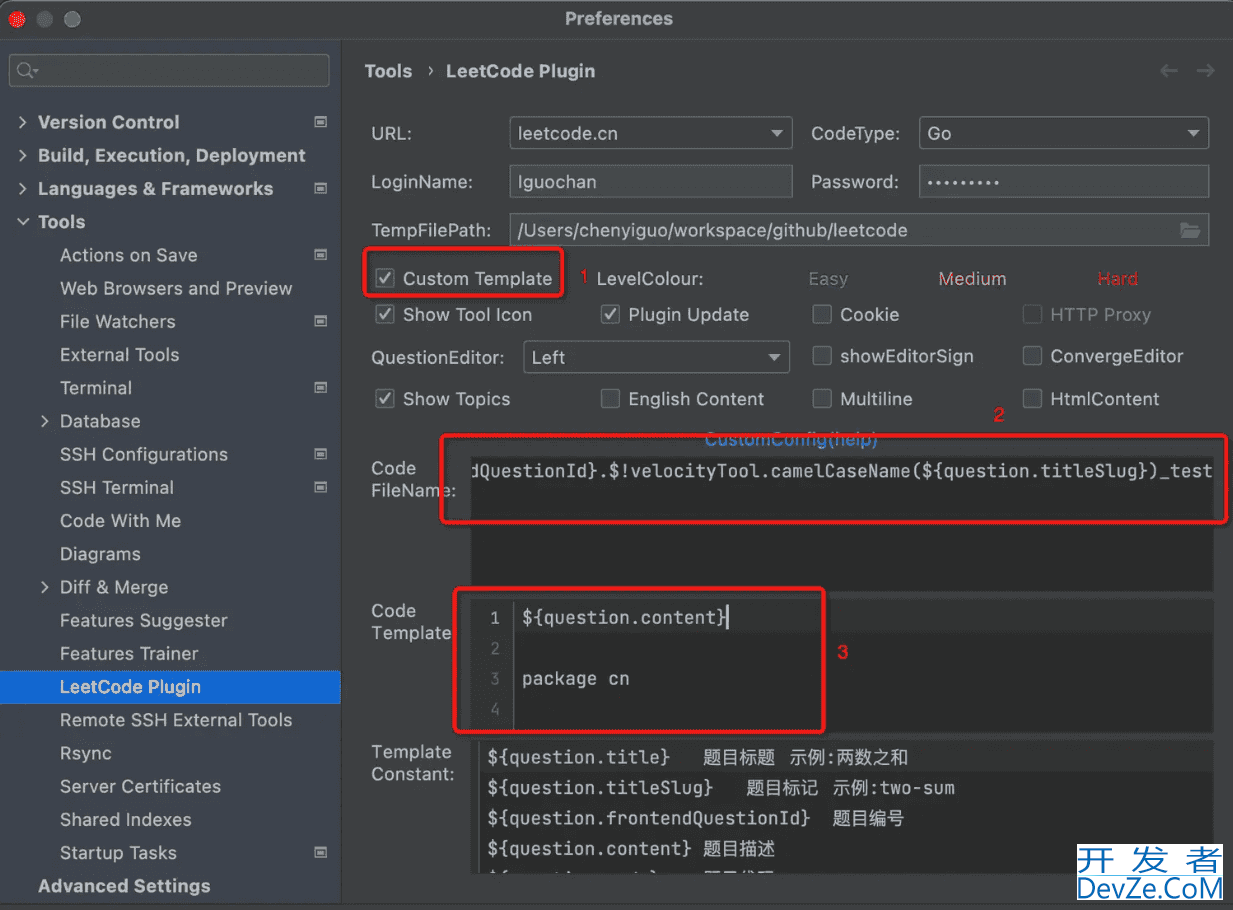Check the ConvergeEditor option
Screen dimensions: 1233x910
pos(1032,356)
